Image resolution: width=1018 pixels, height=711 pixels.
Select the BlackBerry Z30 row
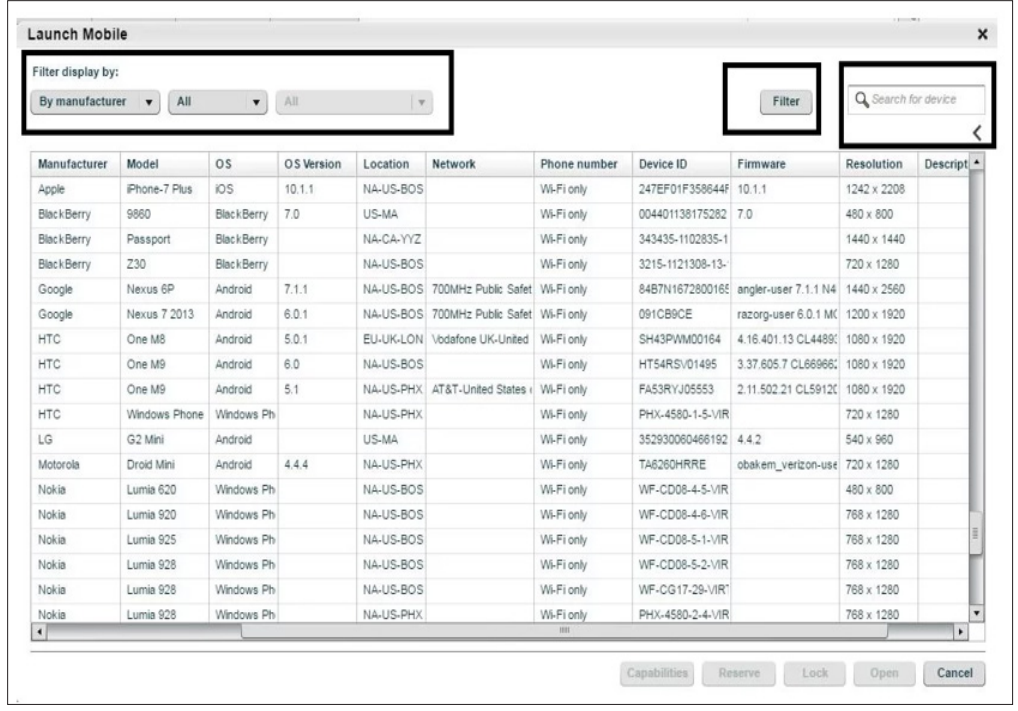pyautogui.click(x=500, y=264)
